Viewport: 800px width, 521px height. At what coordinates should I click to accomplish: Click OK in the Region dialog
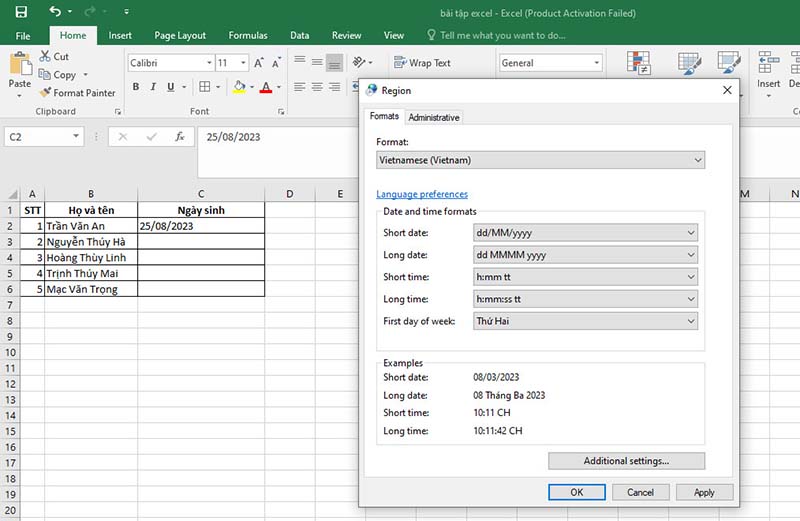point(577,492)
